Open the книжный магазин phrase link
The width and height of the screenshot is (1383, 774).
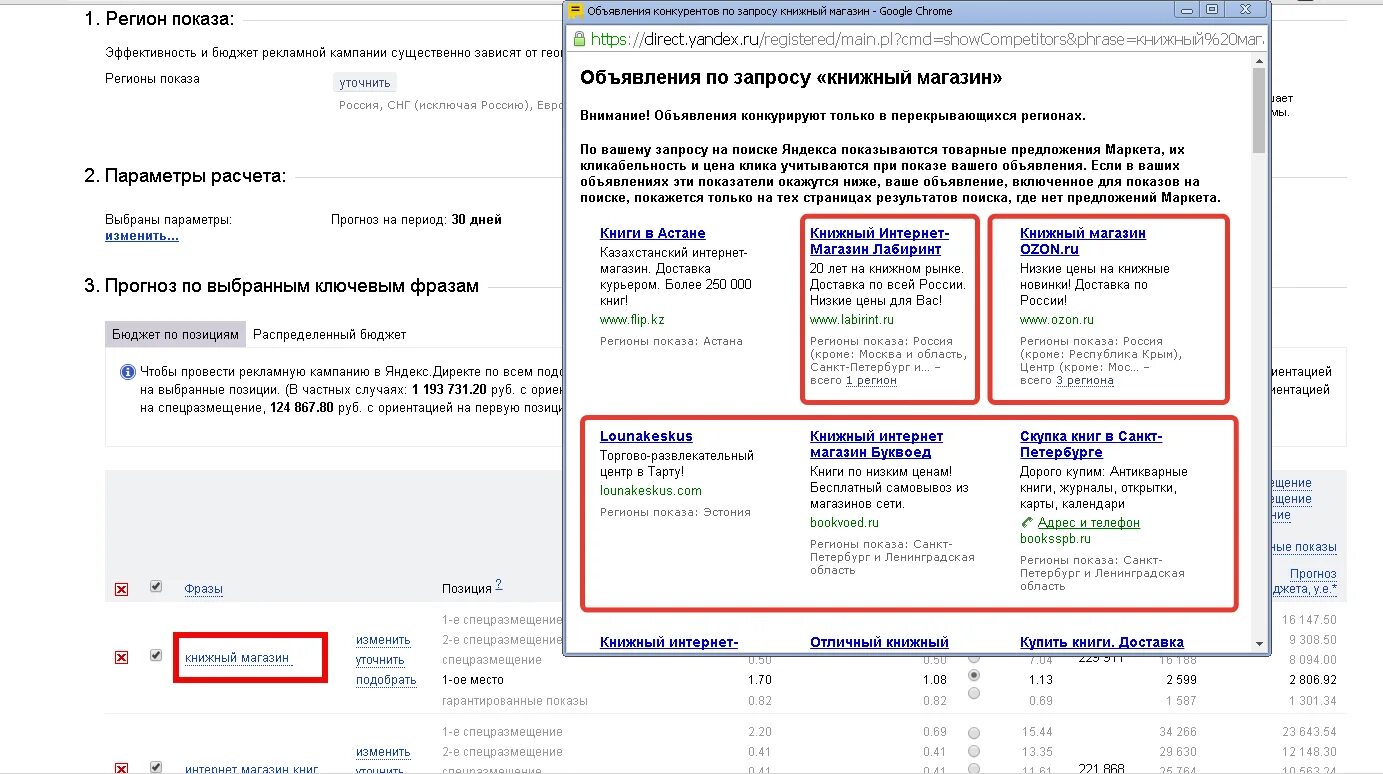pos(237,658)
